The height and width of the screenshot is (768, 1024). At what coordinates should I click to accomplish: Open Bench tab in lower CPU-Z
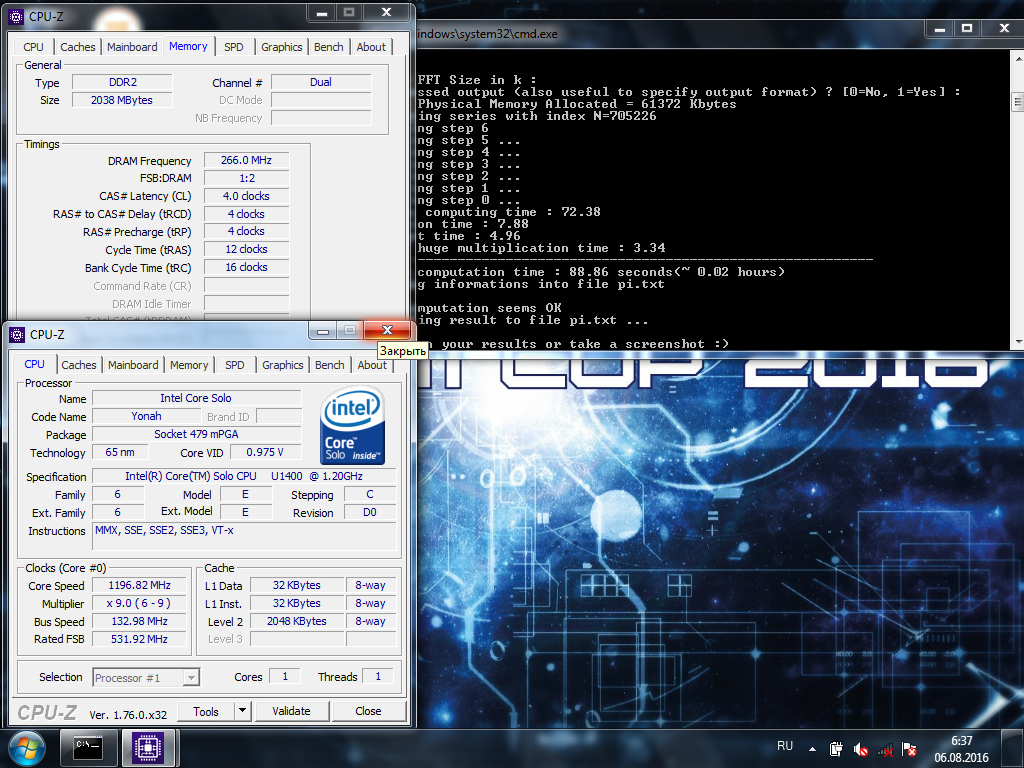click(x=330, y=365)
